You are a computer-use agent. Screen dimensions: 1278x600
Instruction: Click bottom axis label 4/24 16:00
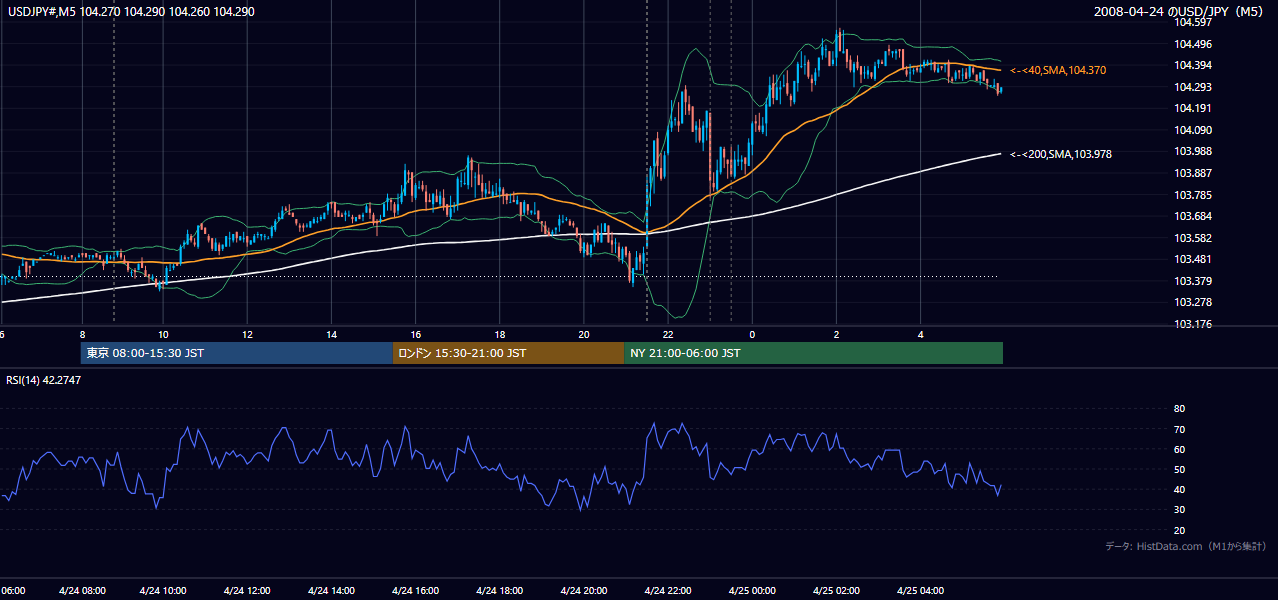[x=416, y=591]
